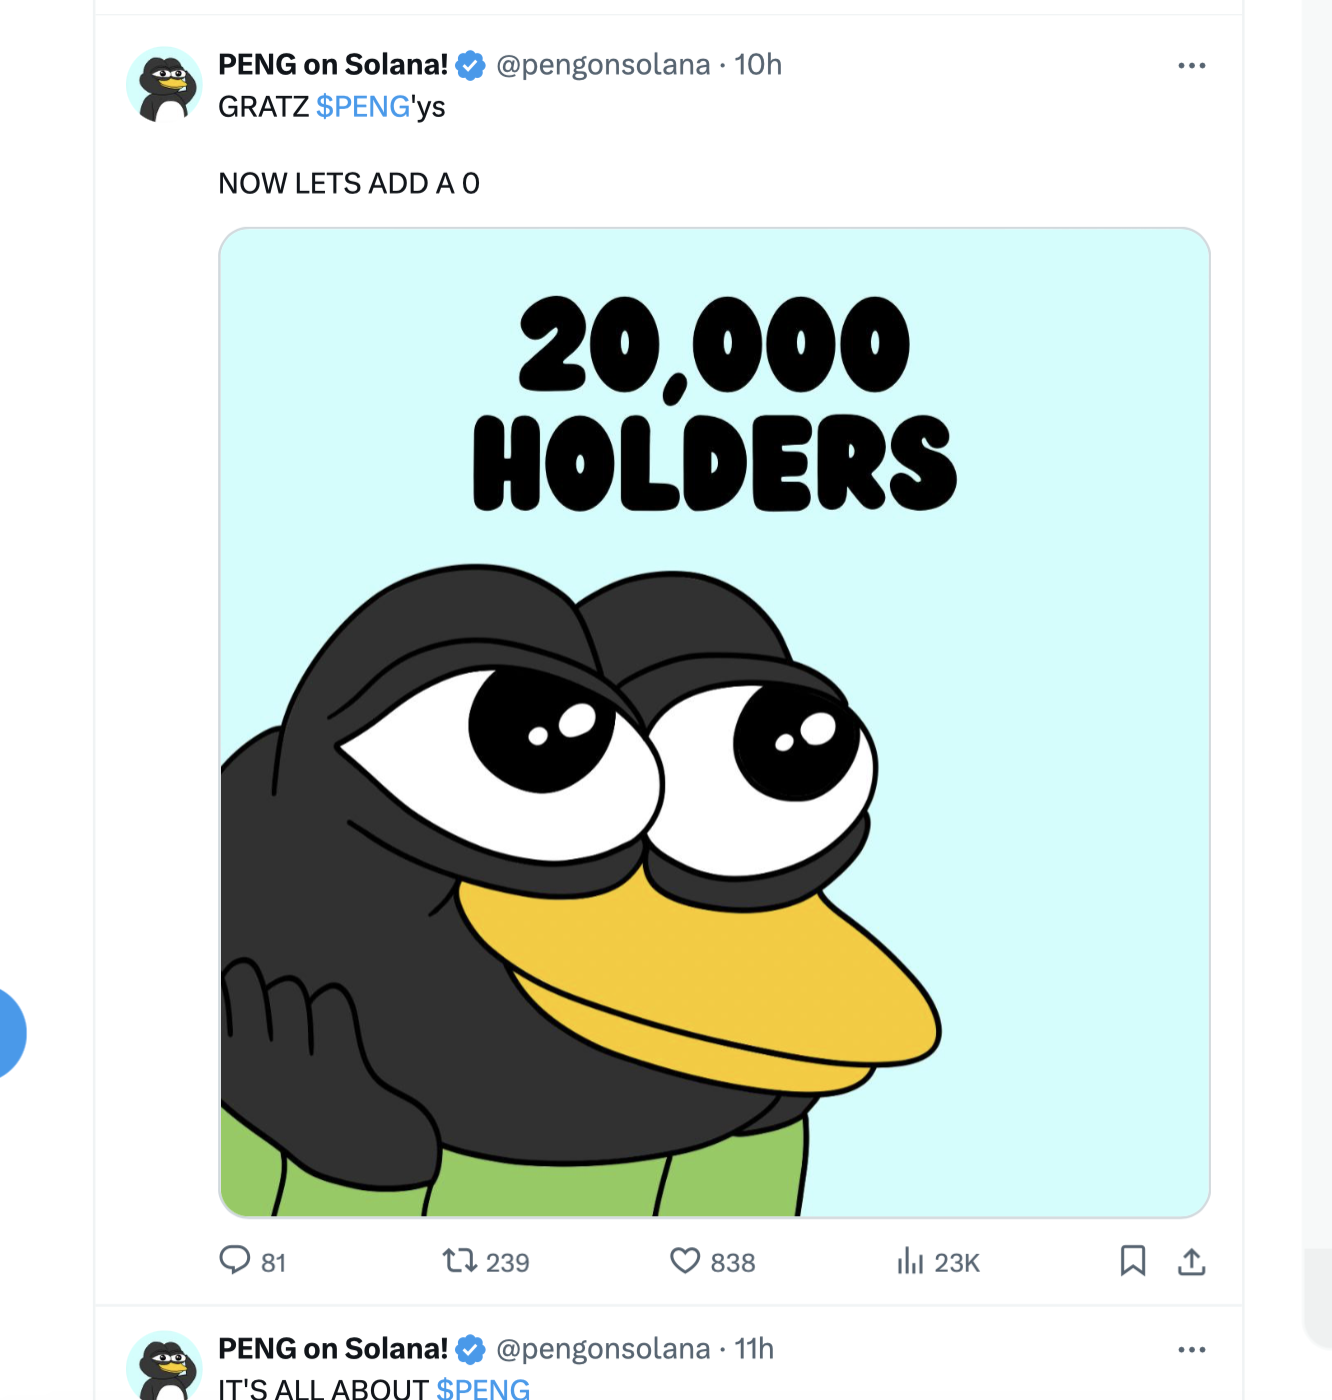Click verified badge on the 11h tweet
The image size is (1332, 1400).
coord(471,1350)
